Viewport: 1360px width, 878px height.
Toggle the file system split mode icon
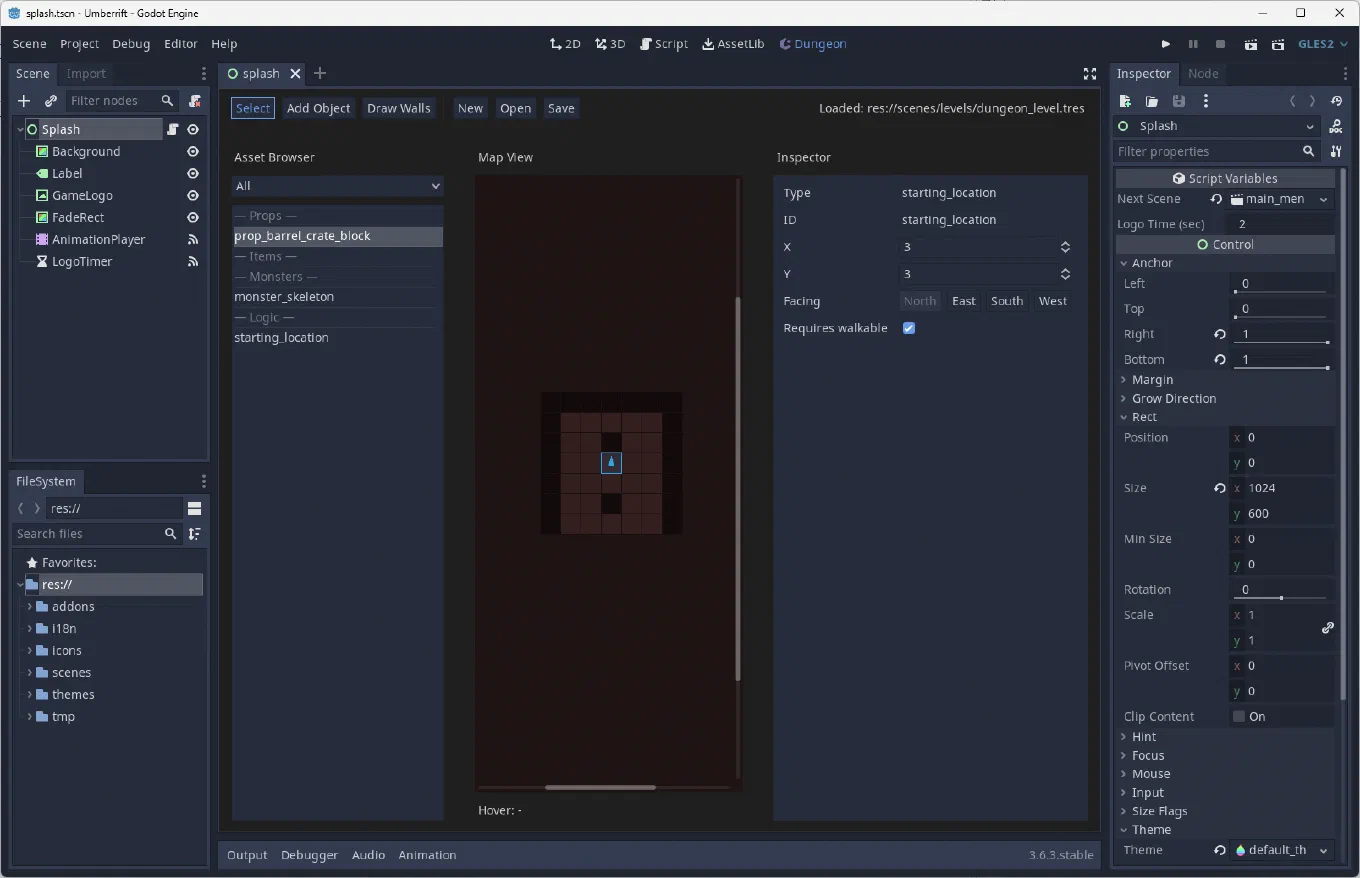point(194,509)
